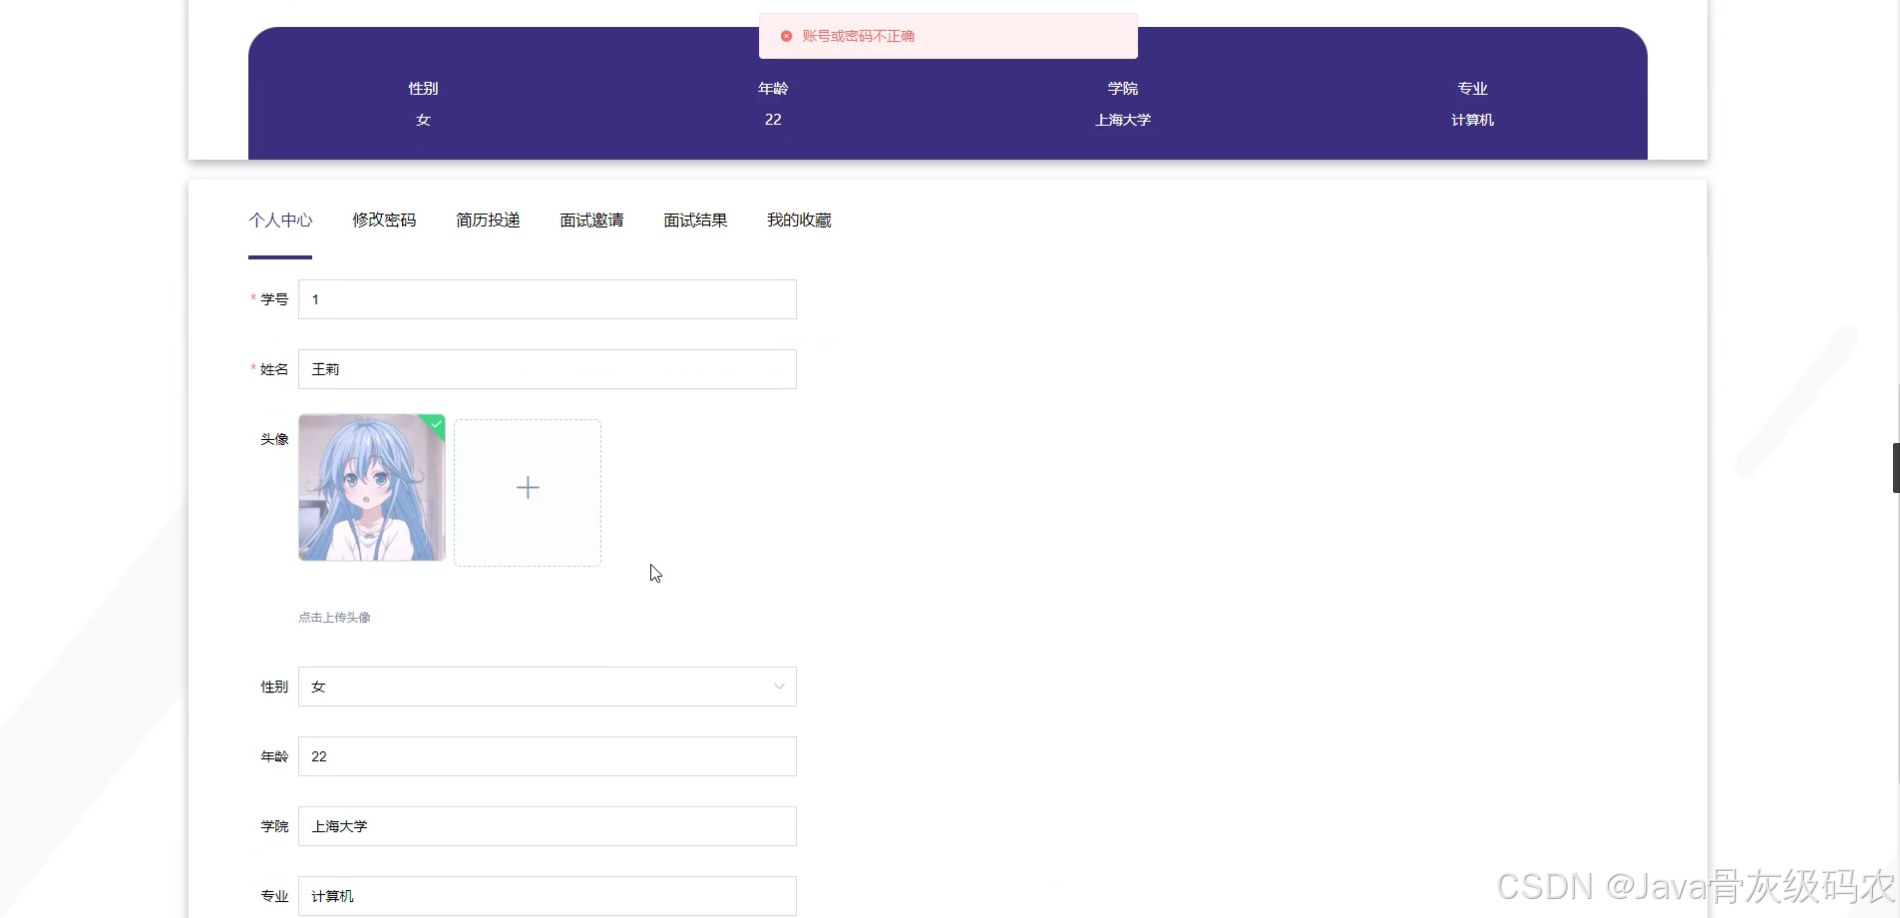
Task: Click the 性别 dropdown chevron arrow
Action: (779, 686)
